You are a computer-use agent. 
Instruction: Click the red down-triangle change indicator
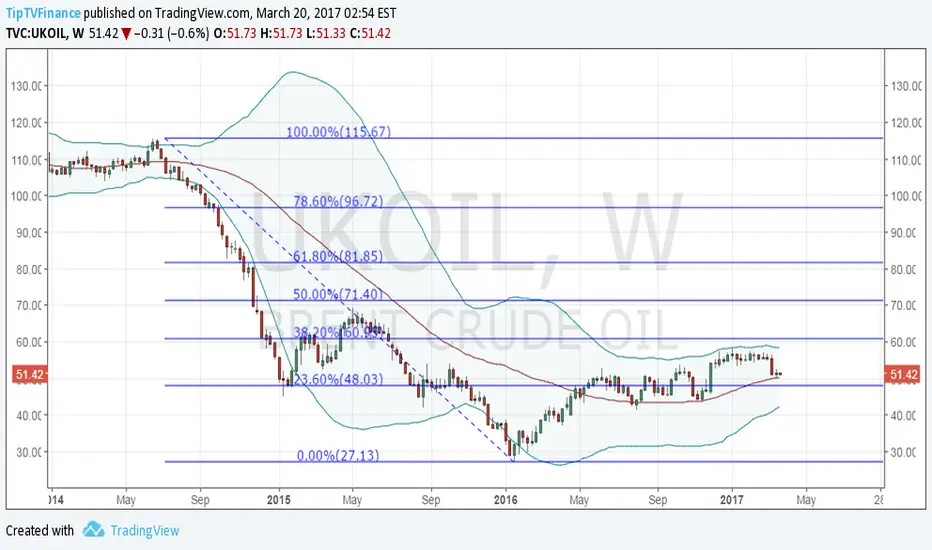click(x=126, y=34)
